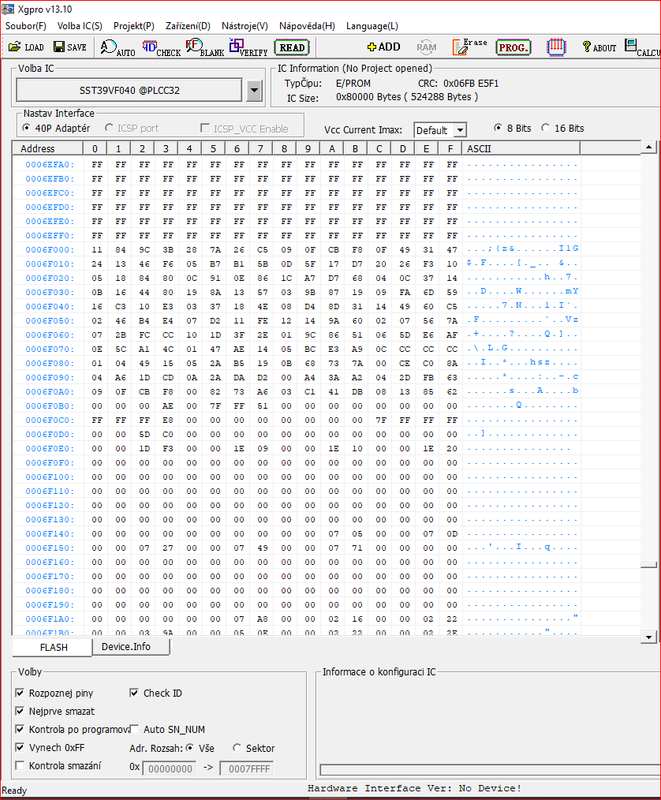Click the Ready status bar text
The image size is (661, 800).
point(14,790)
